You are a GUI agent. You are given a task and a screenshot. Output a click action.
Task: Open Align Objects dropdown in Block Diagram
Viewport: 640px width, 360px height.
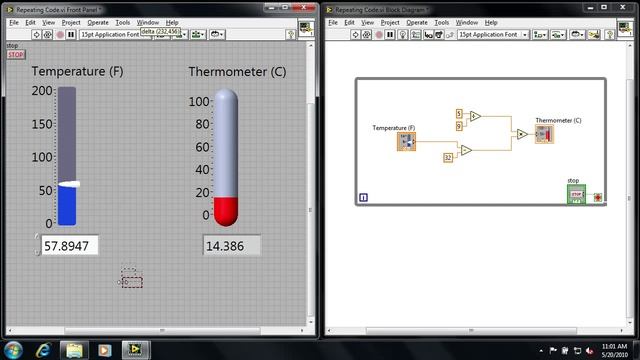coord(540,35)
